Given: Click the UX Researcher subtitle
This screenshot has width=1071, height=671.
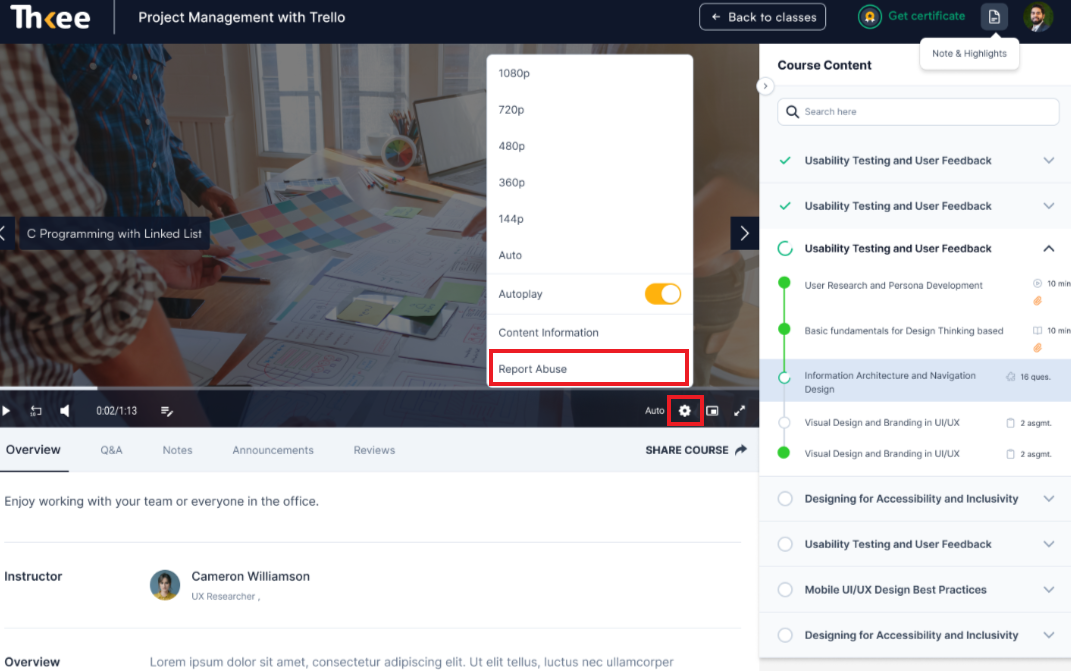Looking at the screenshot, I should click(223, 597).
